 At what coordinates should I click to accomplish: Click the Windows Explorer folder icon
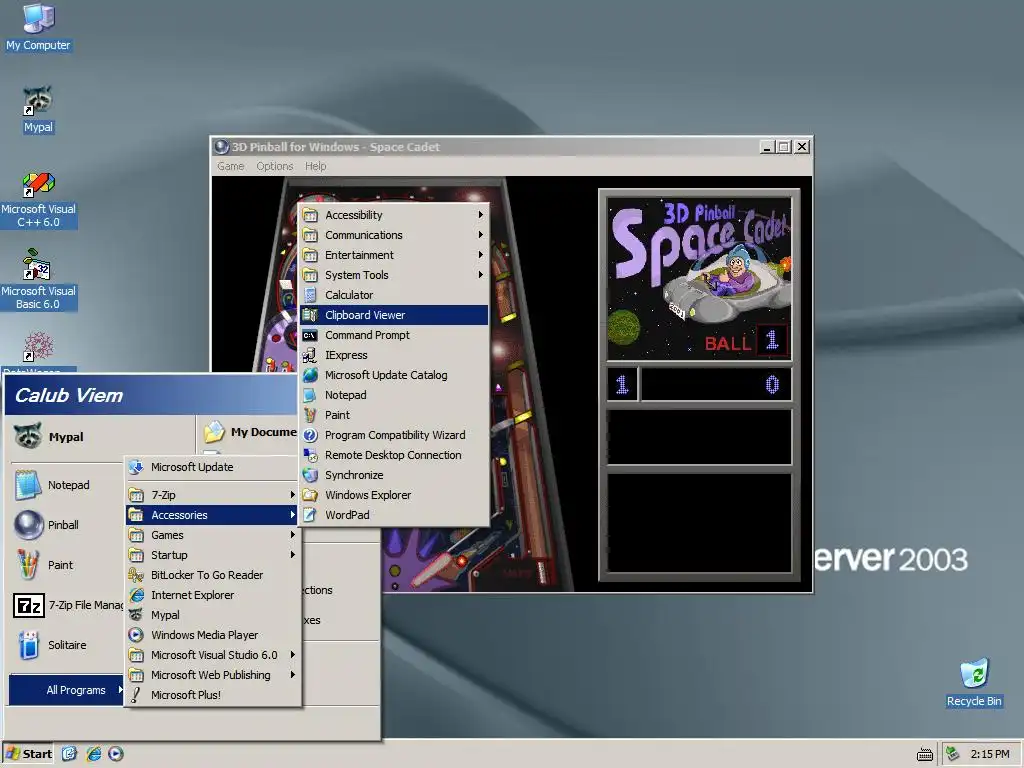coord(310,495)
